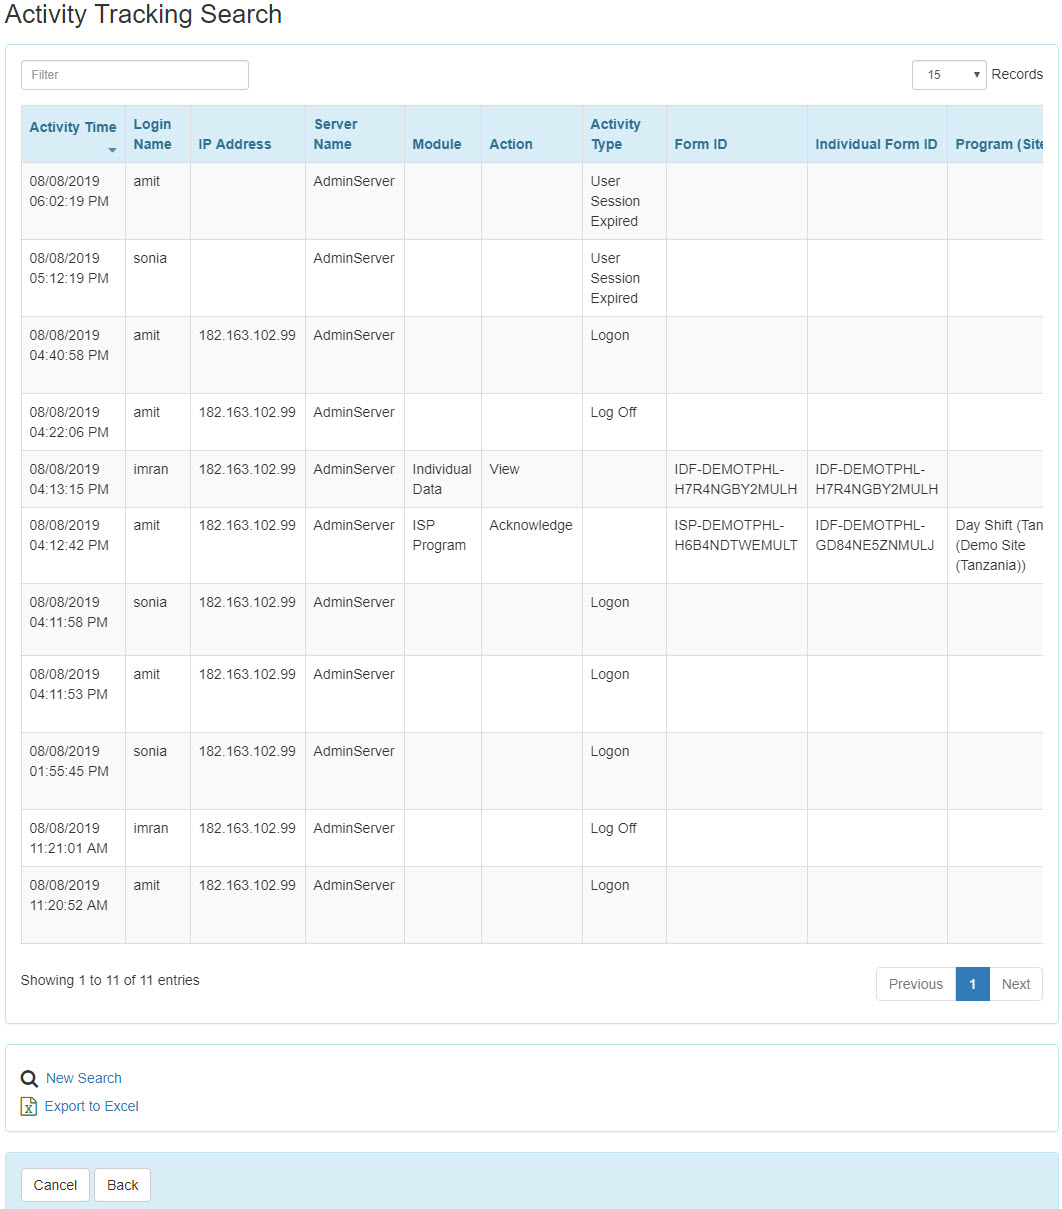Sort by Login Name column
The height and width of the screenshot is (1209, 1062).
(158, 134)
